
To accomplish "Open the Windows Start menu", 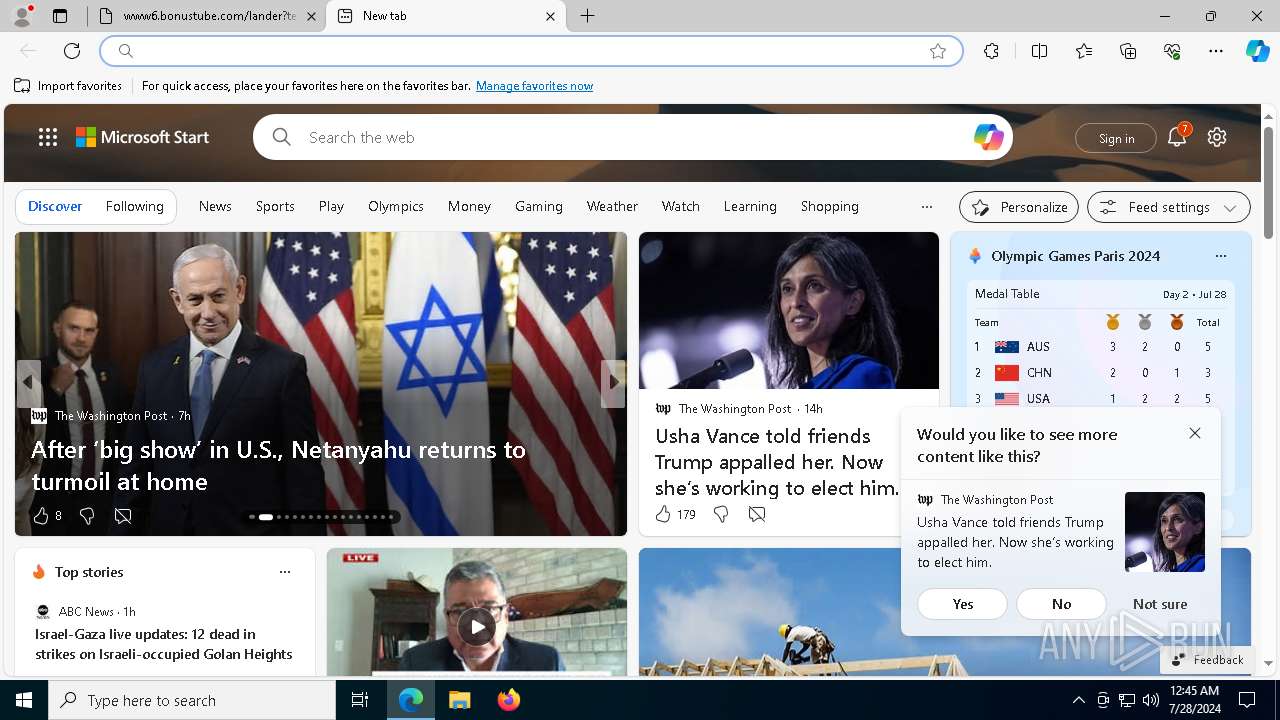I will point(24,700).
